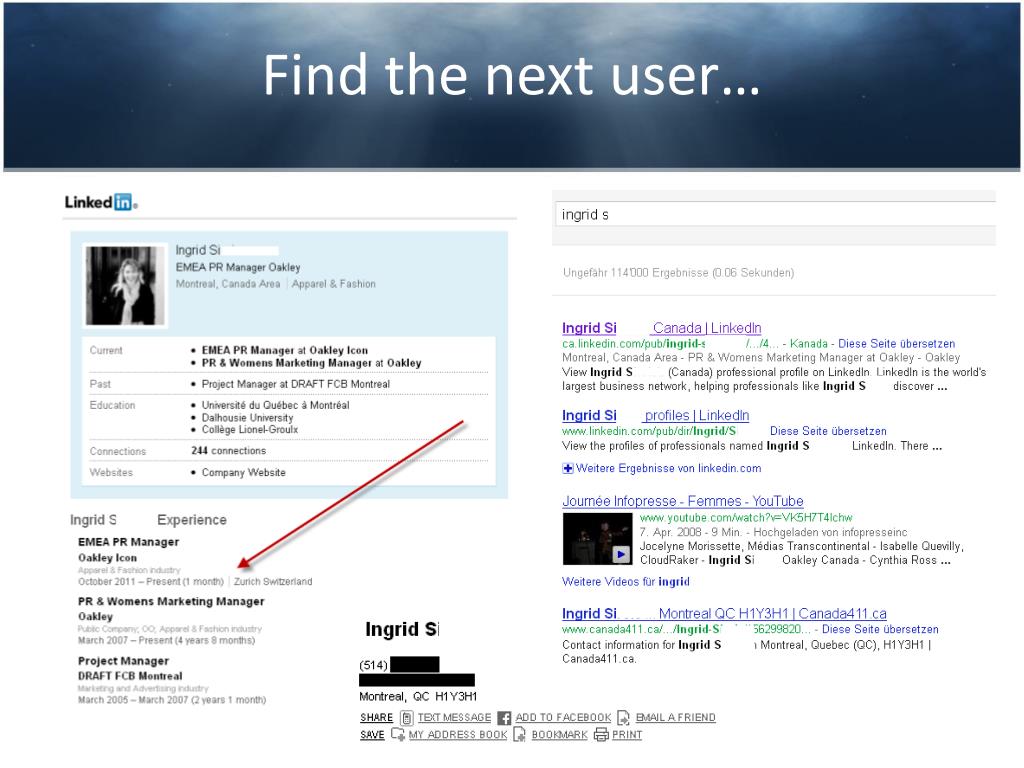
Task: Click the EMAIL A FRIEND link
Action: (x=676, y=718)
